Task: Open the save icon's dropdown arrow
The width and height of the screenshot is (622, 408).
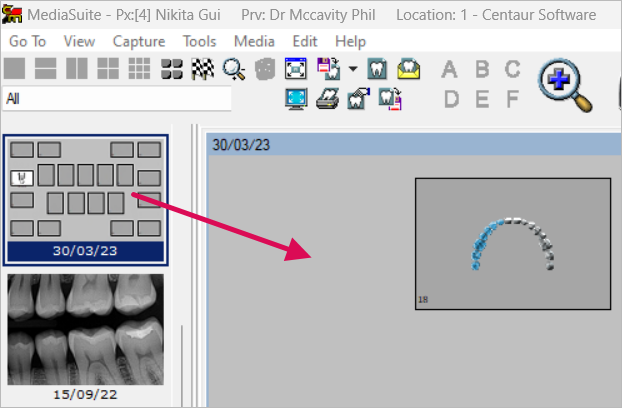Action: (x=353, y=69)
